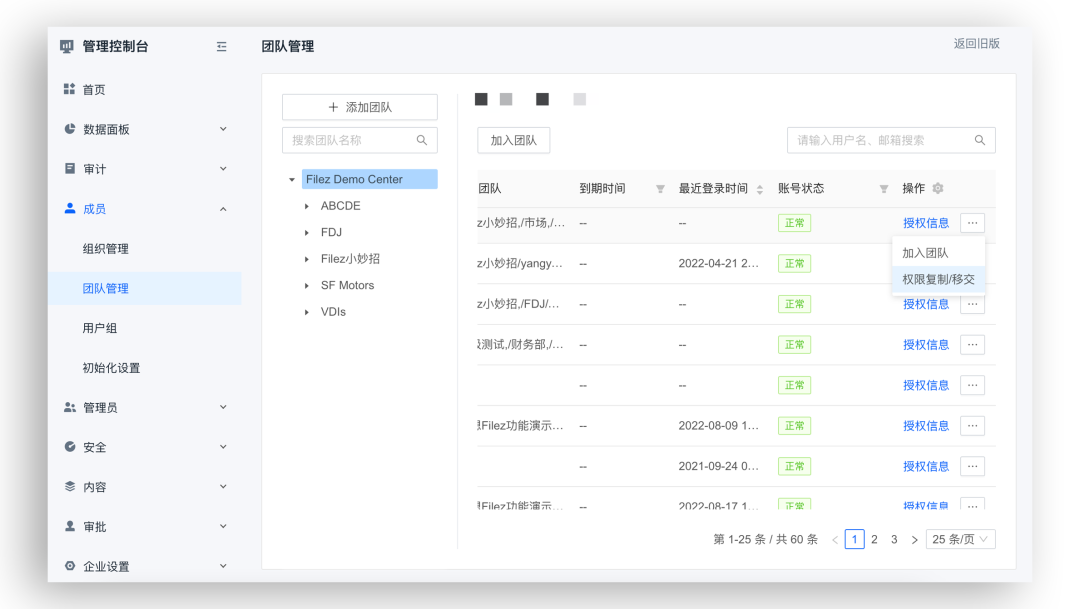
Task: Click 返回旧版 link
Action: 976,43
